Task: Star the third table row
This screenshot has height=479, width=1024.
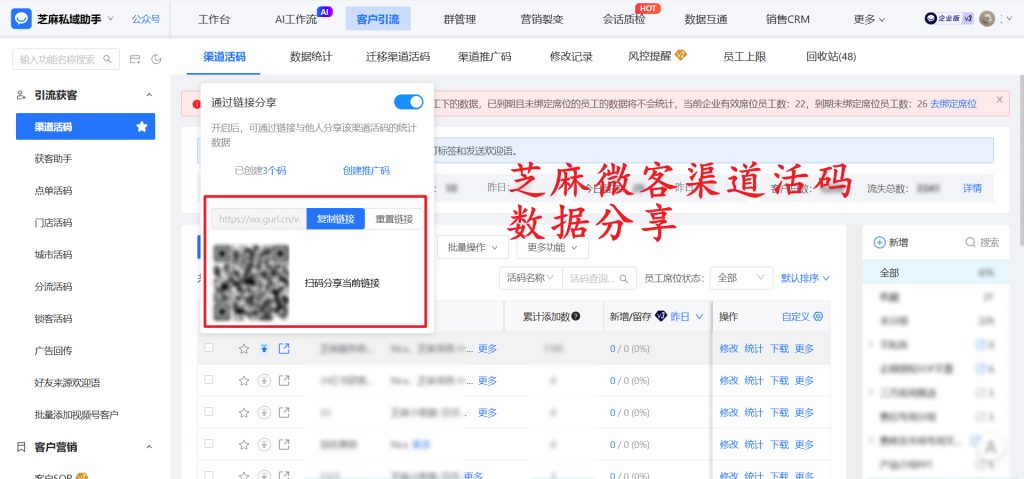Action: tap(244, 412)
